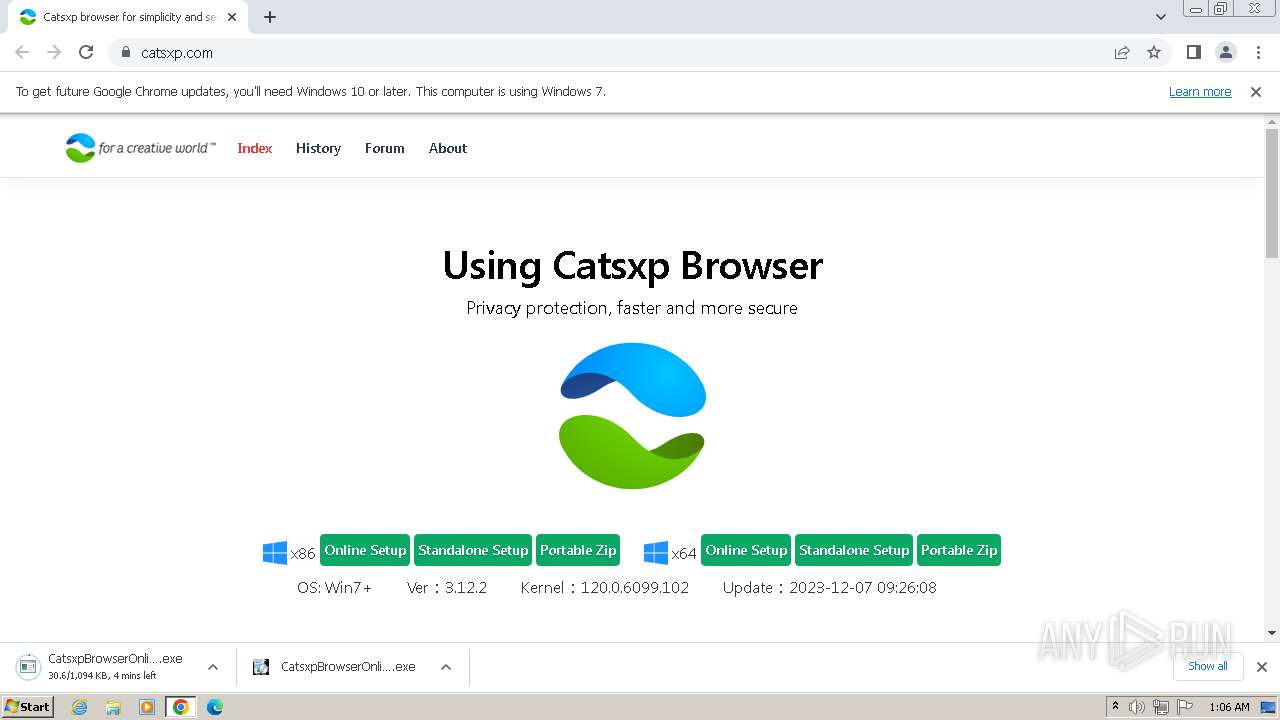Click Show all downloads
Image resolution: width=1280 pixels, height=720 pixels.
tap(1207, 666)
